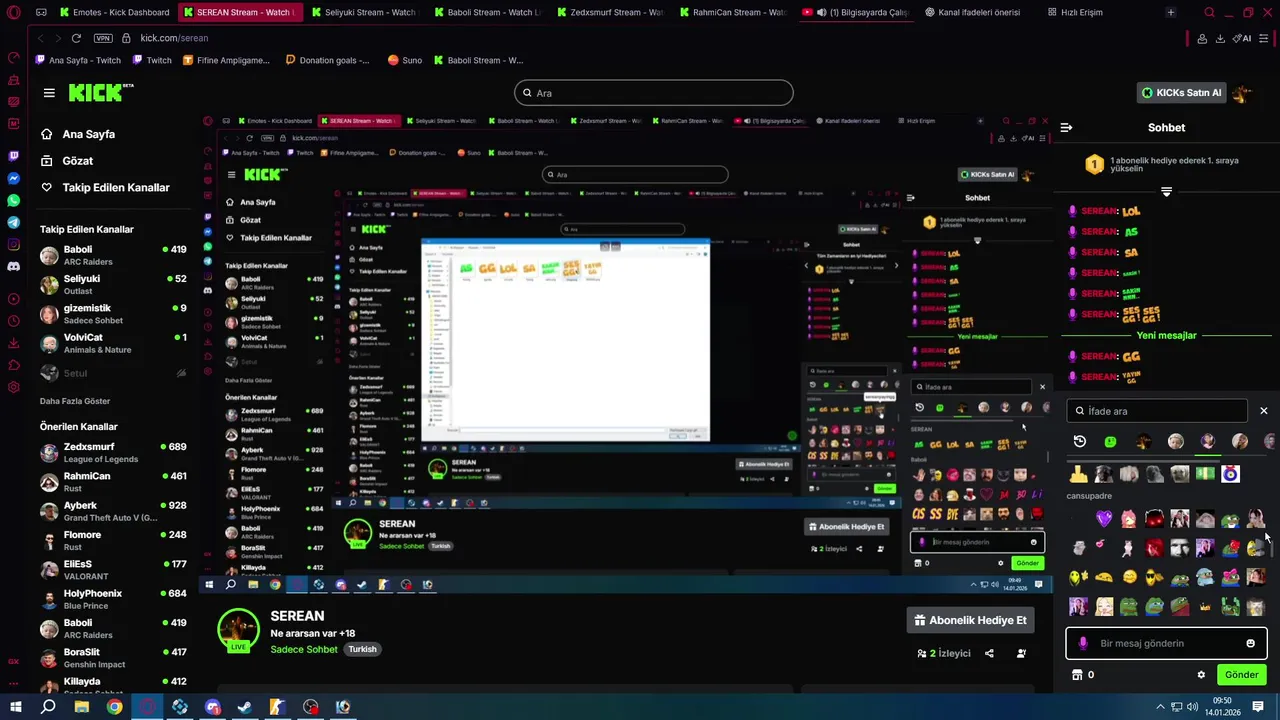Viewport: 1280px width, 720px height.
Task: Open Opera downloads icon
Action: click(1220, 38)
